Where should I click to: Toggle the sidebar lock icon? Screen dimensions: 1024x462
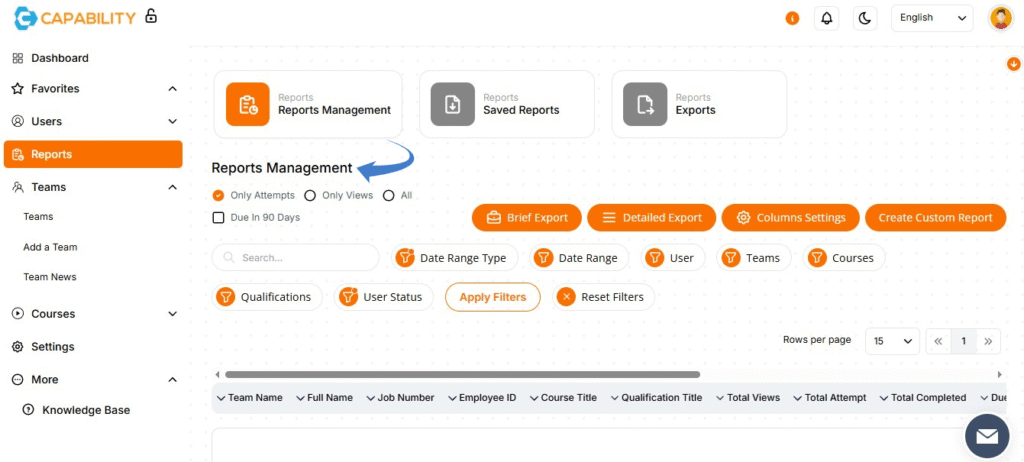coord(151,16)
